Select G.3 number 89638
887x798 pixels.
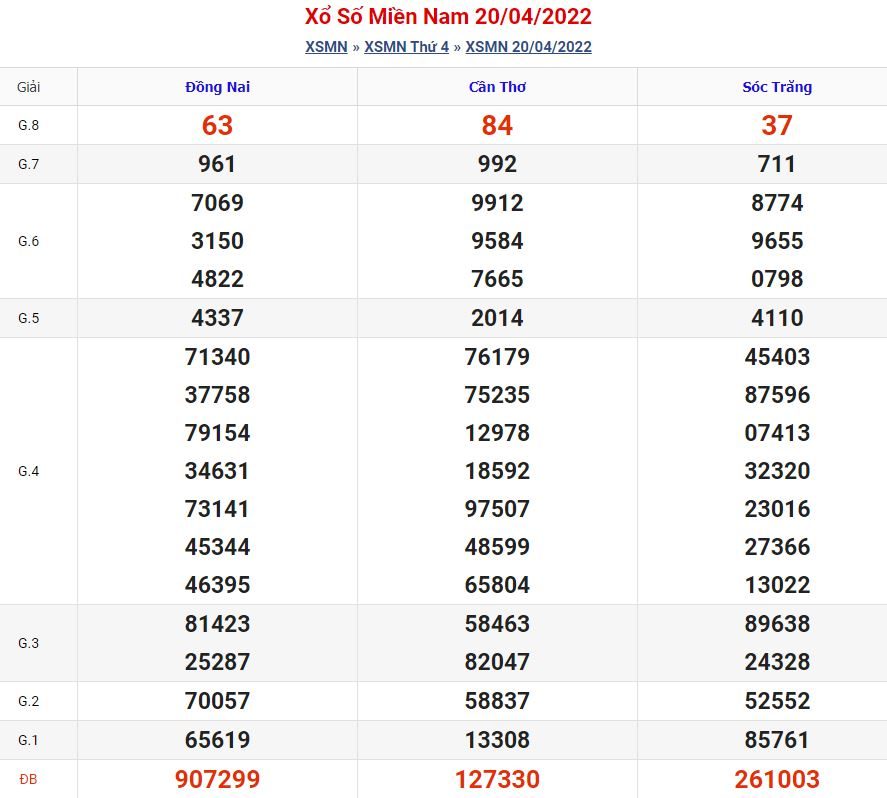(x=777, y=624)
